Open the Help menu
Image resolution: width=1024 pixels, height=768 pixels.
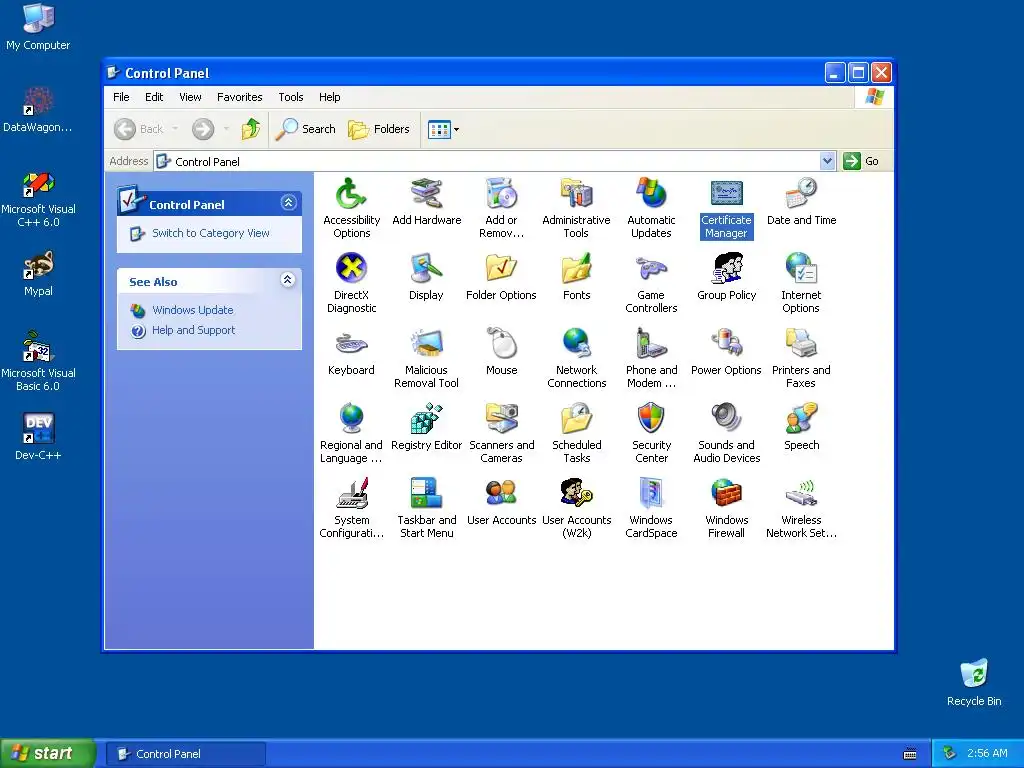[329, 97]
